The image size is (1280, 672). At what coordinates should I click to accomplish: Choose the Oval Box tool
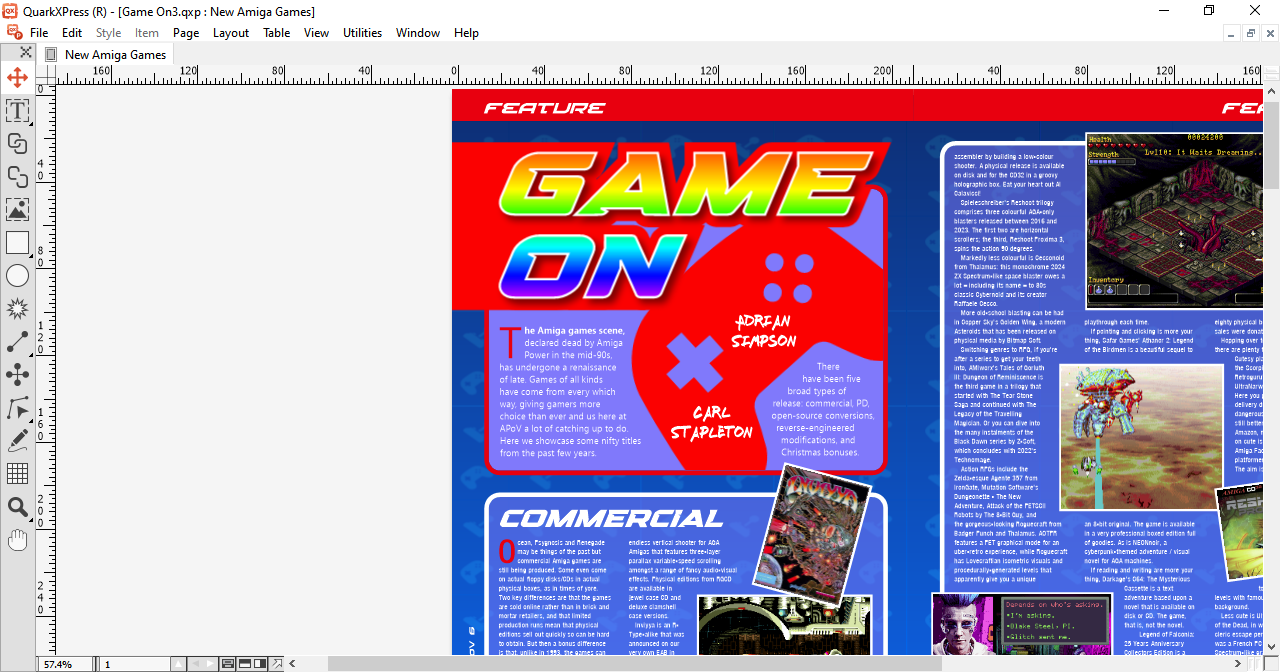(17, 275)
